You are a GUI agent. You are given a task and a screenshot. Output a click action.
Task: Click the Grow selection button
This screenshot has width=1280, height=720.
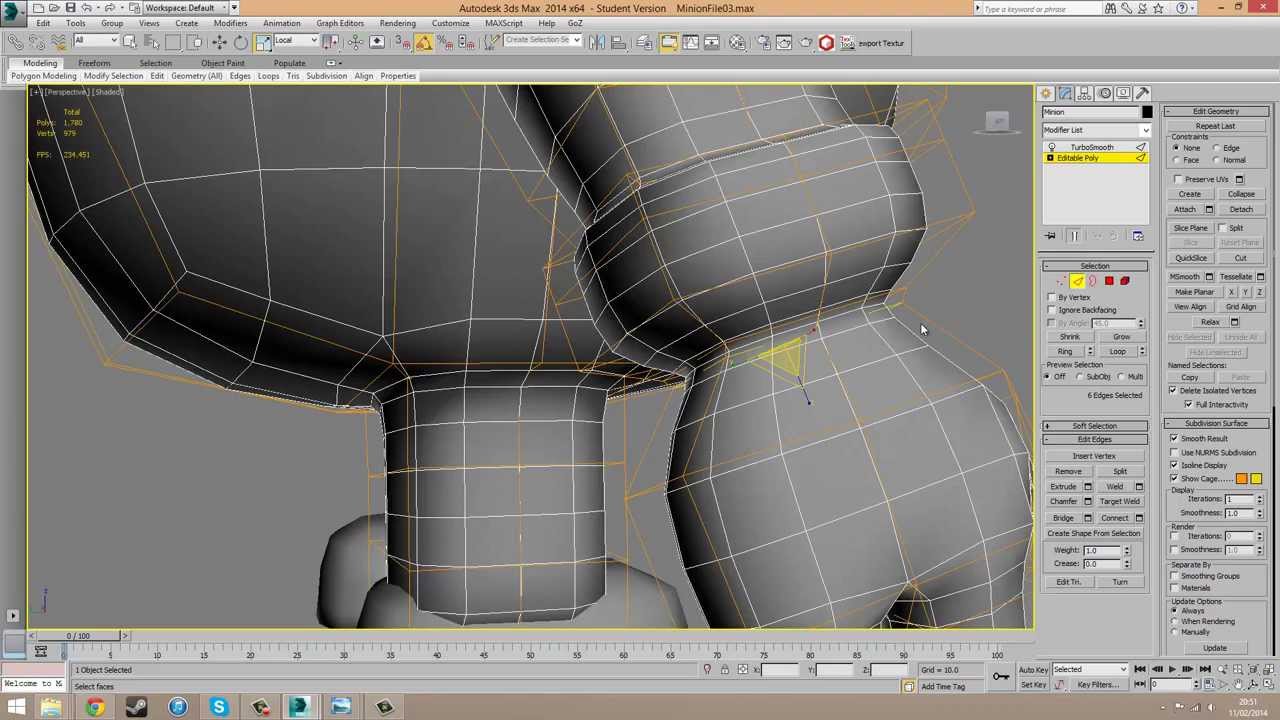(1121, 337)
